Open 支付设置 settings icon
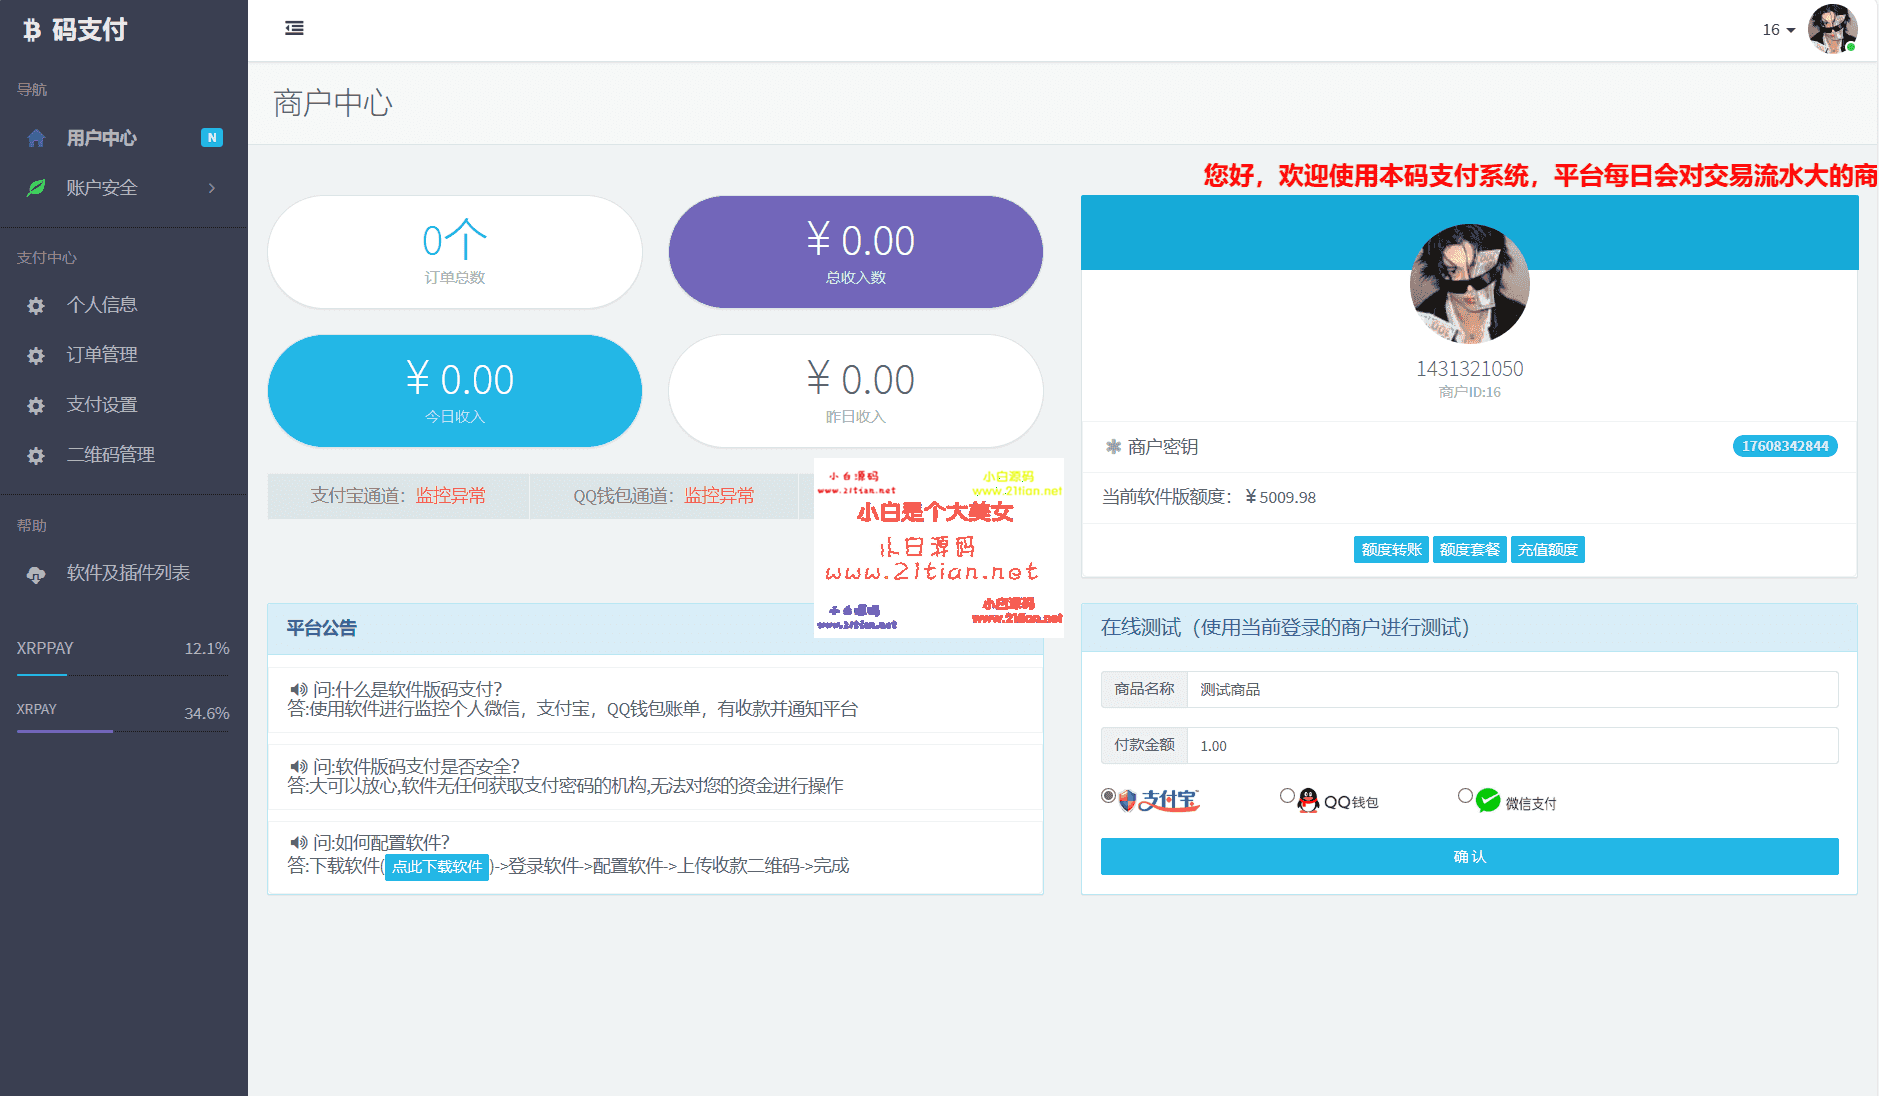Screen dimensions: 1879x1096 click(36, 405)
